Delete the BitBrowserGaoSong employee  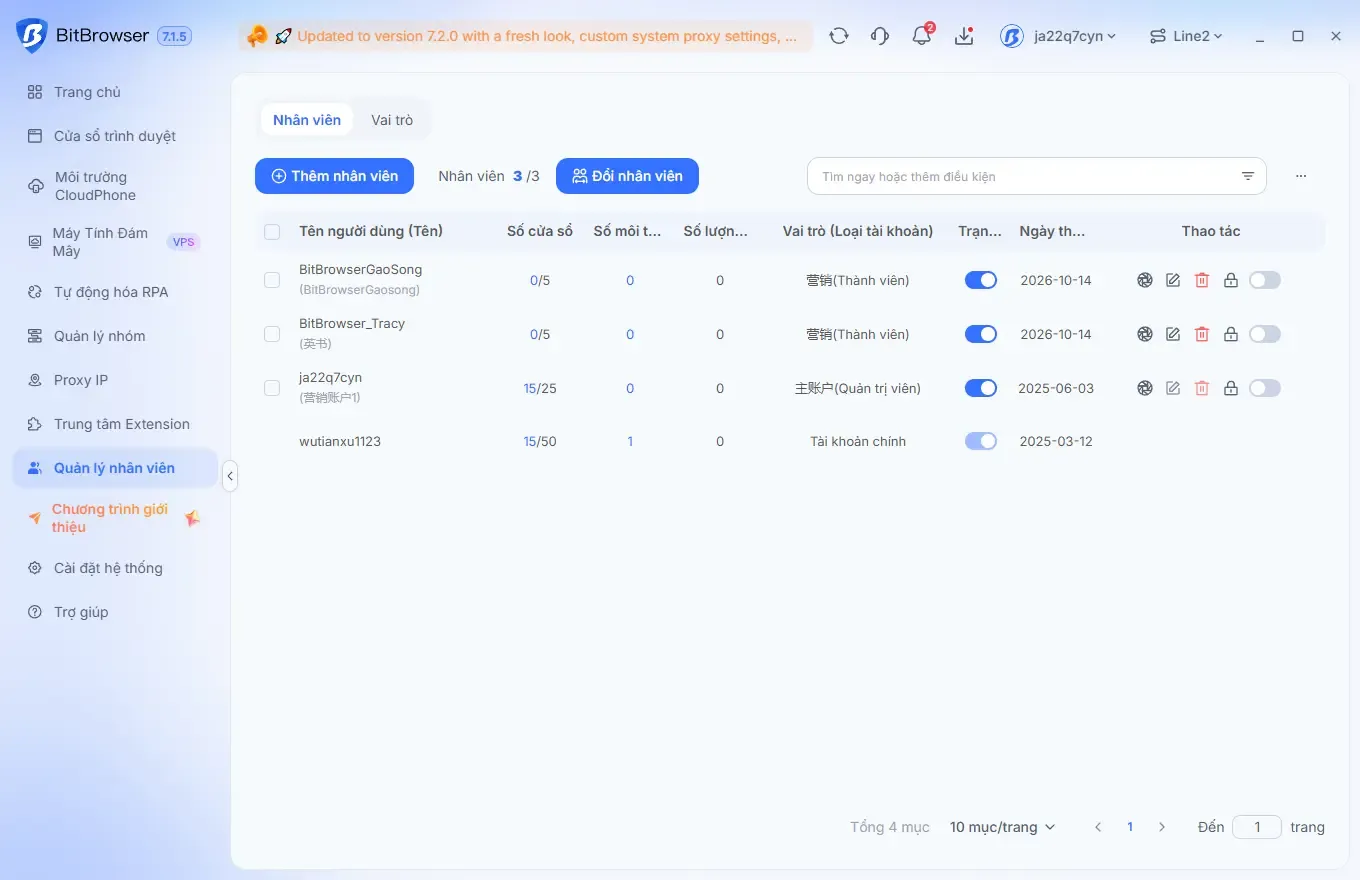coord(1202,280)
